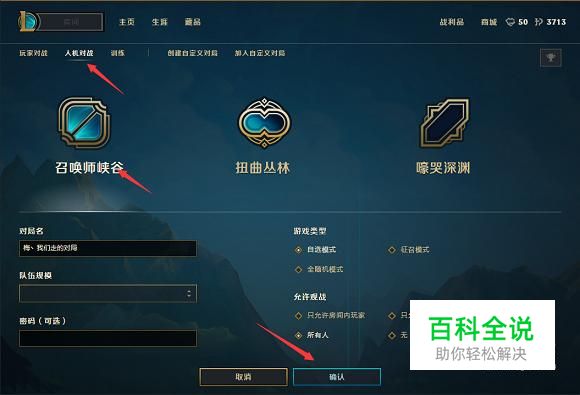The image size is (580, 395).
Task: Focus the 密码 password input field
Action: coord(108,338)
